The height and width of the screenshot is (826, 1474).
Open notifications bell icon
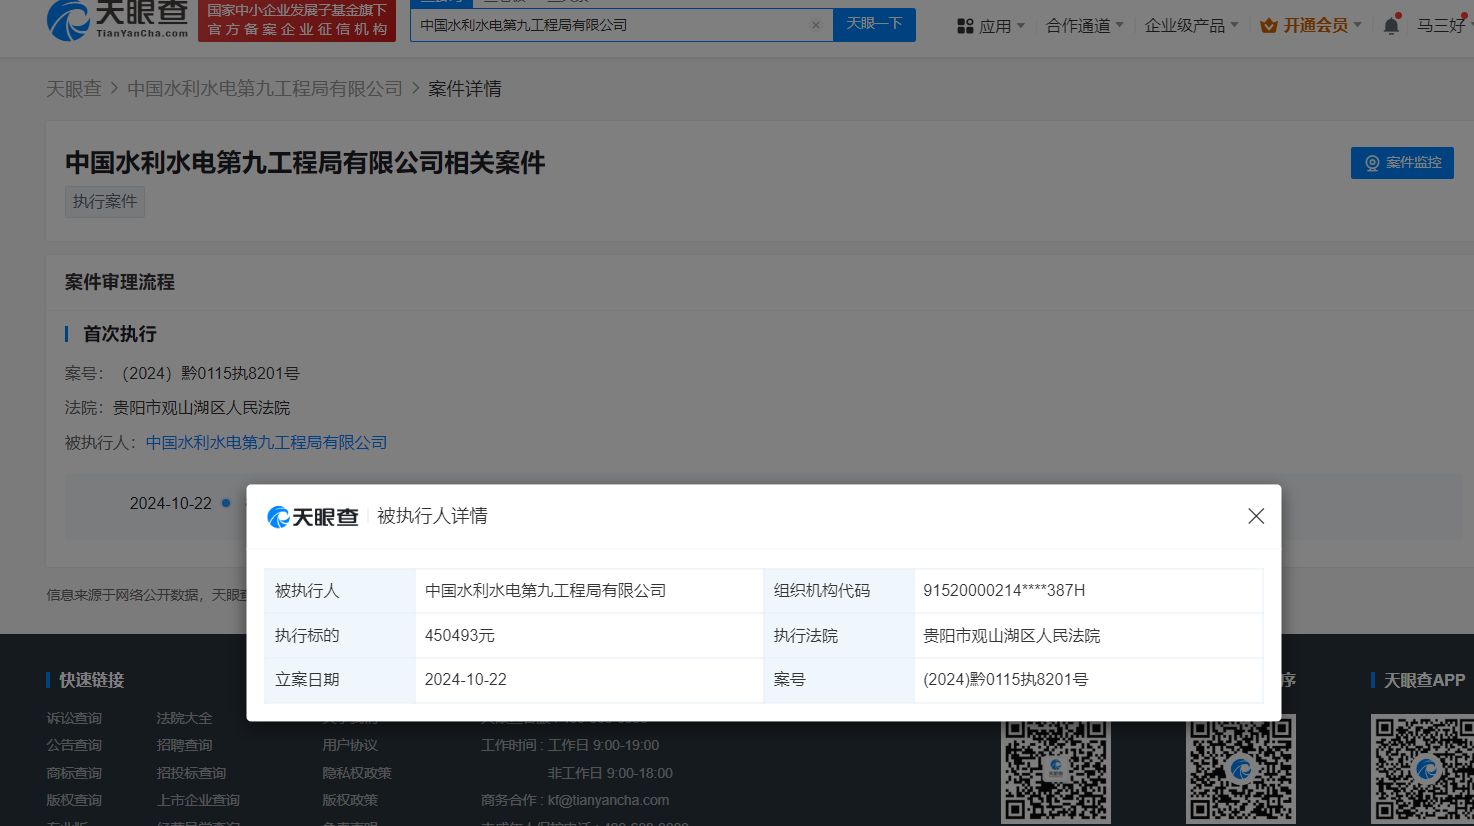pos(1391,26)
